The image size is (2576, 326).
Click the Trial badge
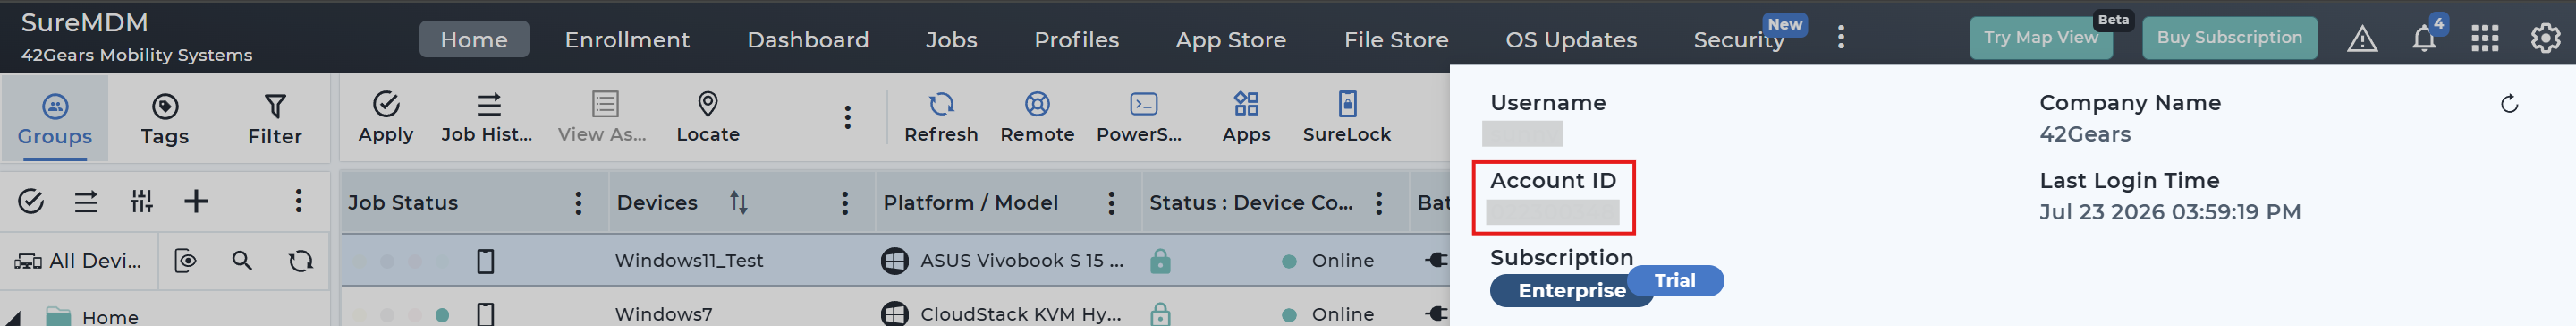tap(1675, 280)
